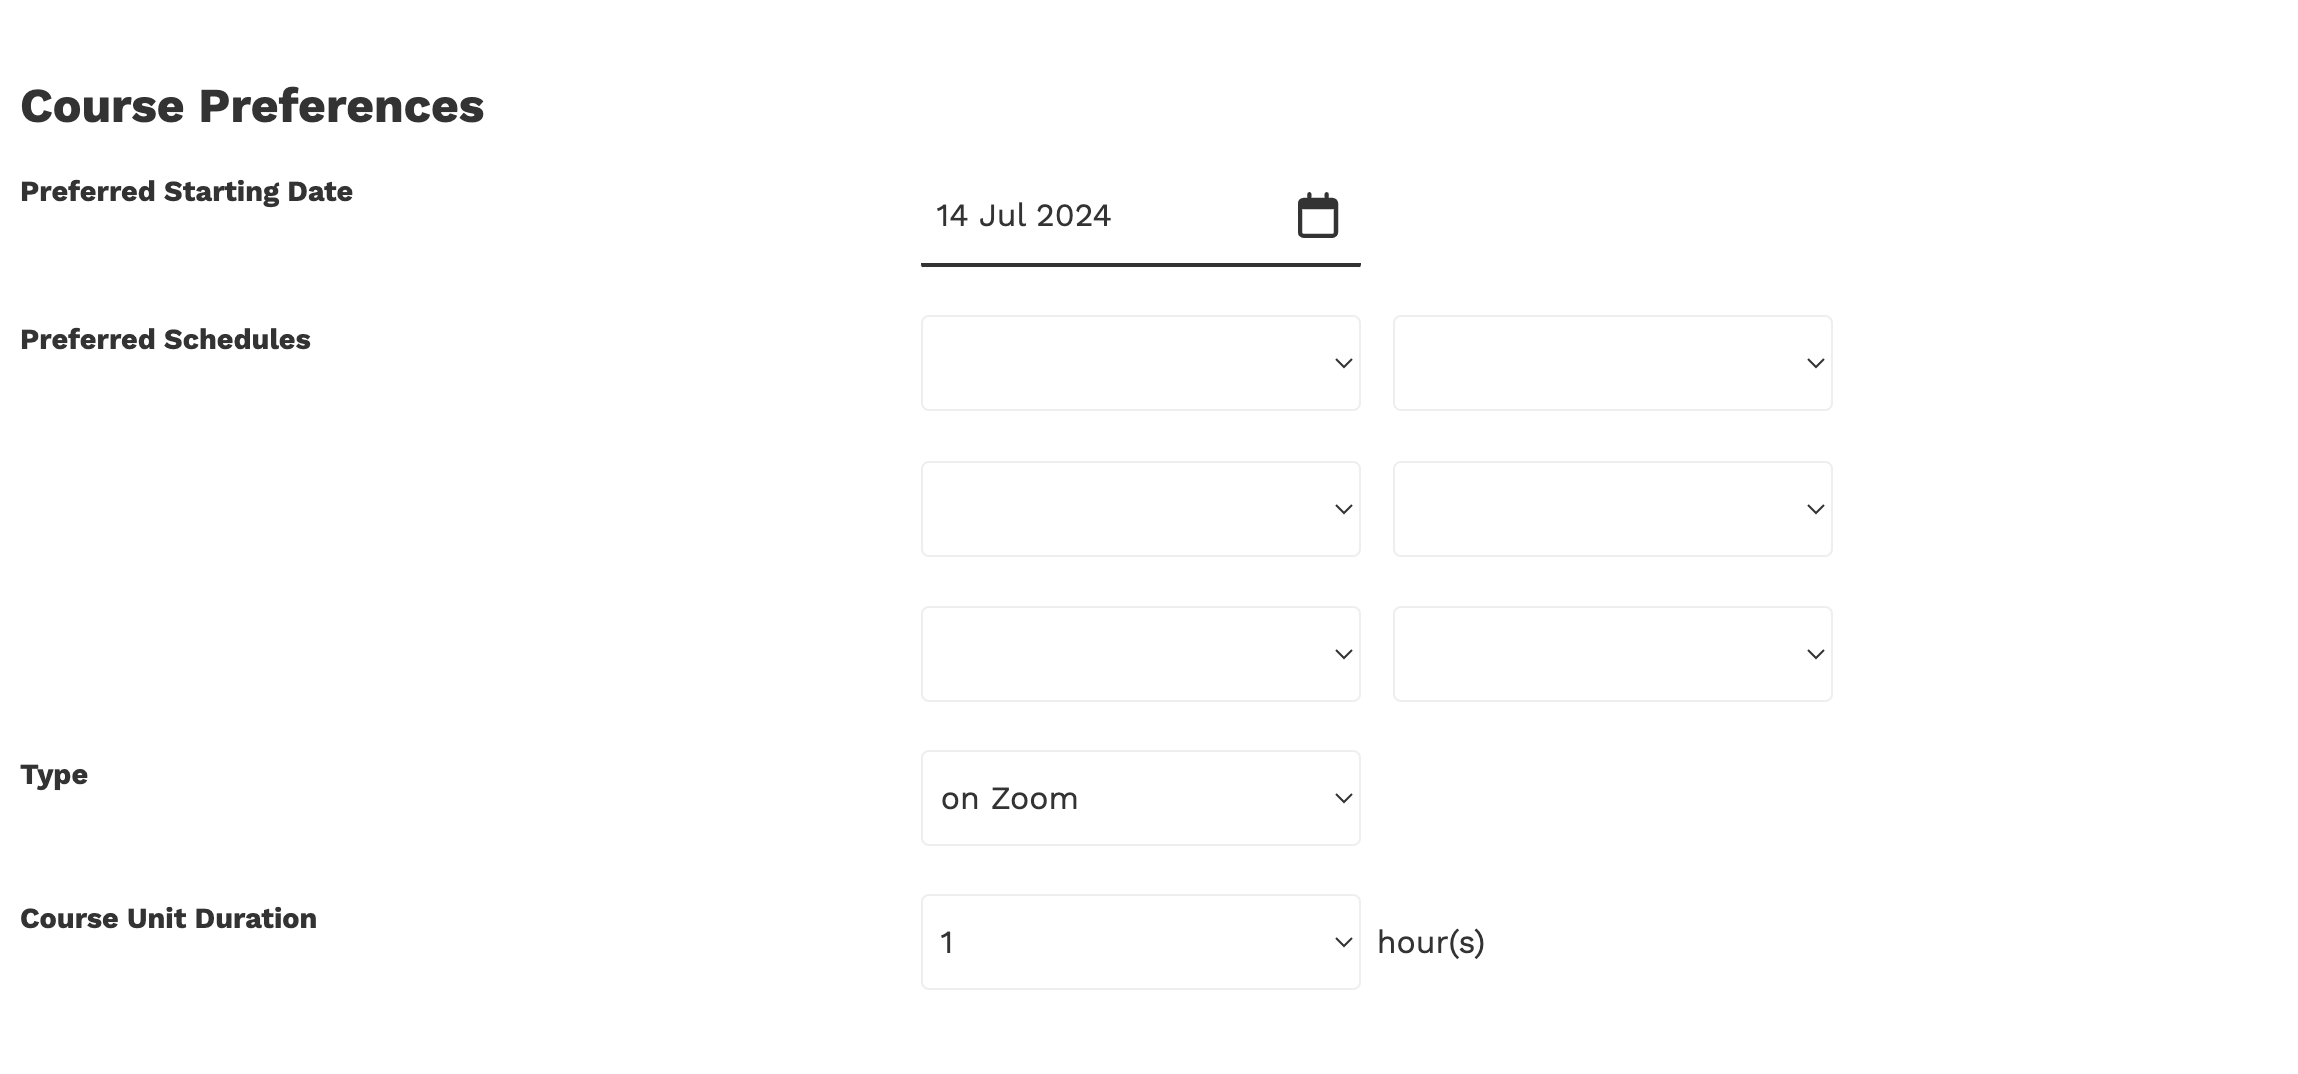2298x1074 pixels.
Task: Open the bottom-left Preferred Schedules dropdown
Action: (1139, 654)
